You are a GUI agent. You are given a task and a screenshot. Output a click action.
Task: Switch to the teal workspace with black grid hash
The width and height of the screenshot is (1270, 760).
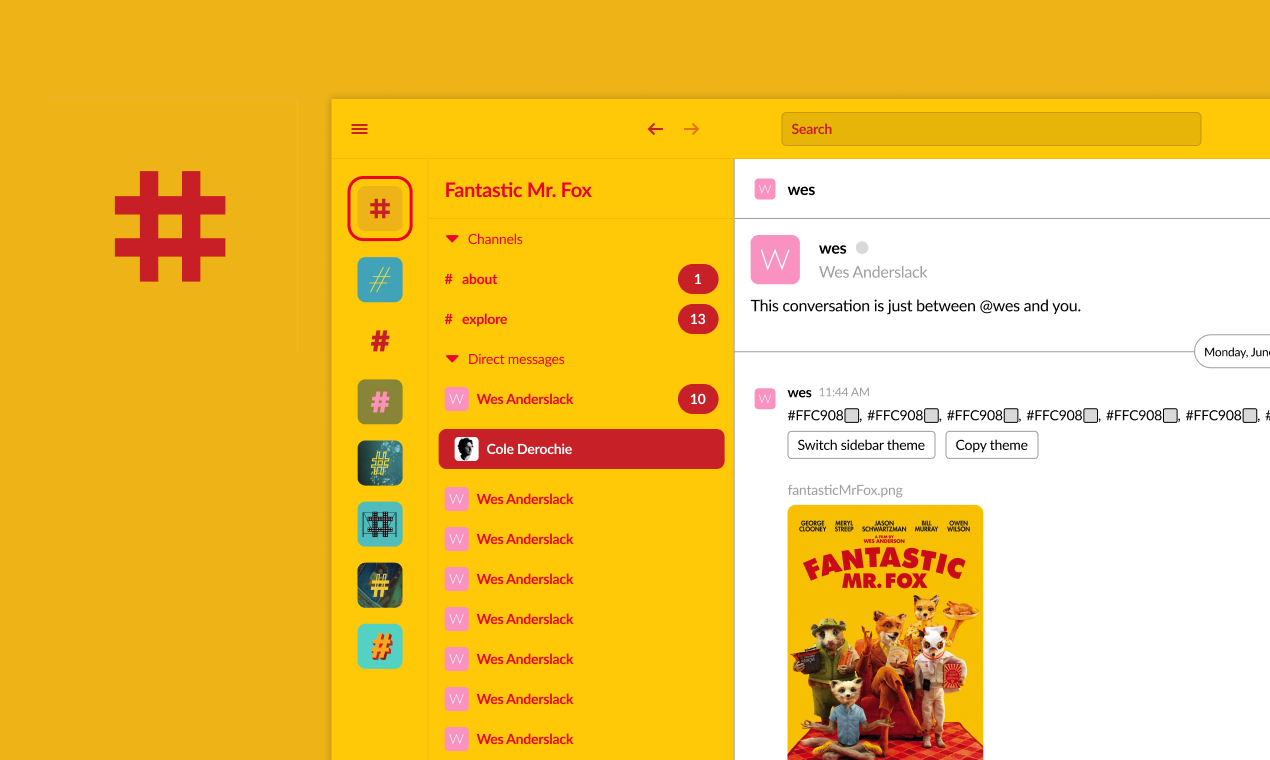click(x=380, y=524)
